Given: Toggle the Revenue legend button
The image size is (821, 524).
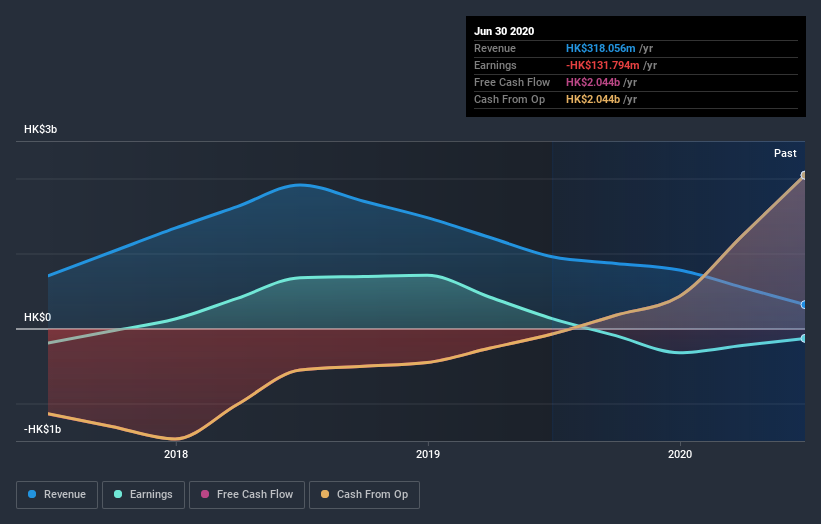Looking at the screenshot, I should point(57,495).
